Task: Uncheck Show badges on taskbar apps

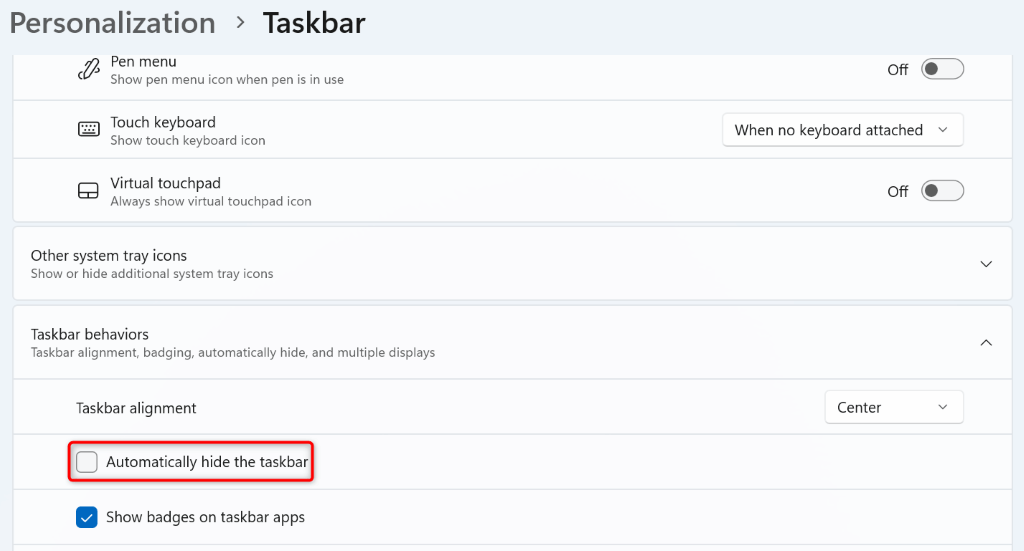Action: tap(87, 517)
